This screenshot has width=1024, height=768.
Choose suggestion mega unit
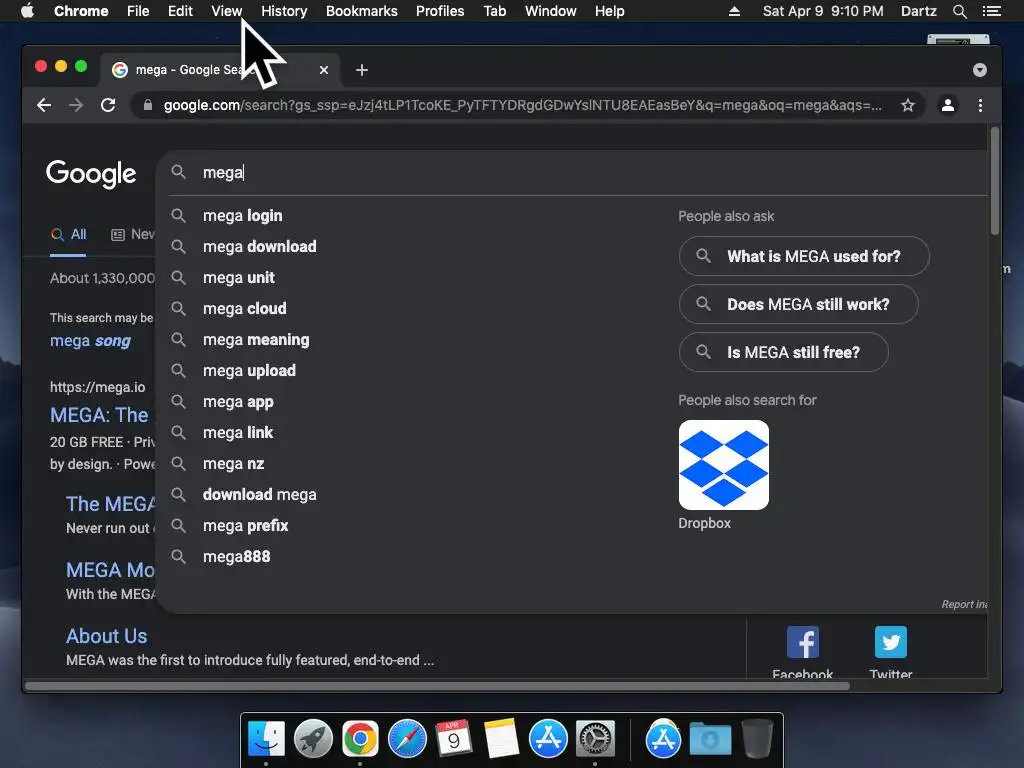pos(238,278)
